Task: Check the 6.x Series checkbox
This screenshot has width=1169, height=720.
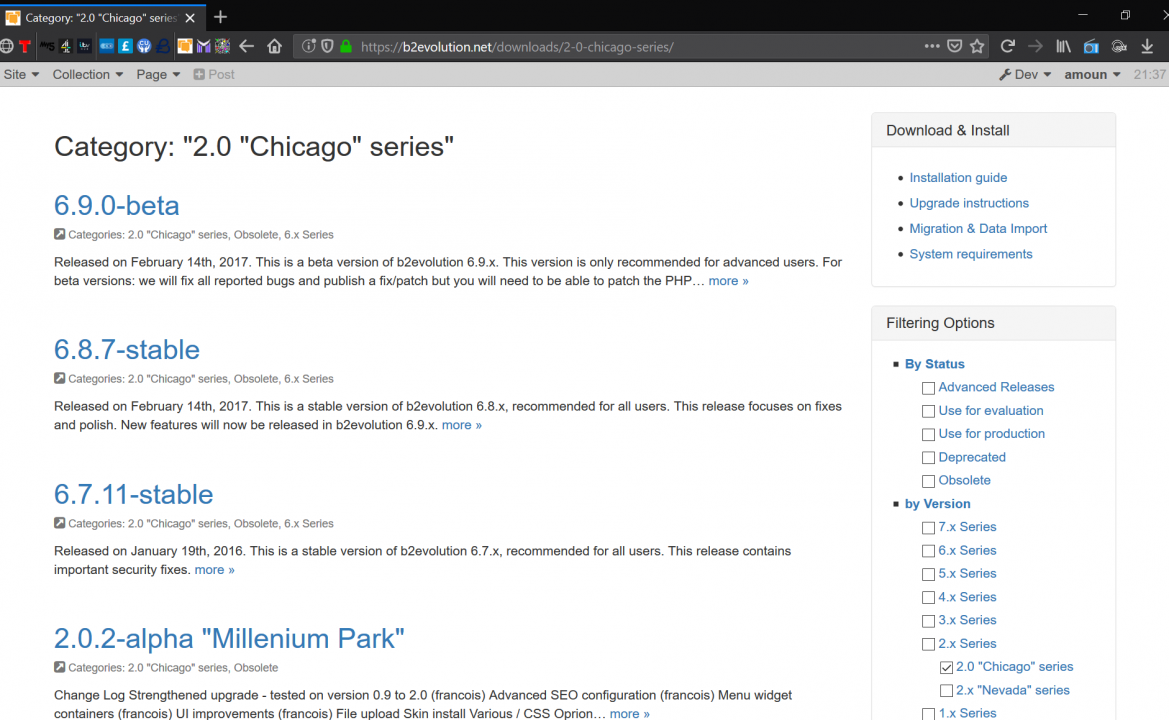Action: 928,551
